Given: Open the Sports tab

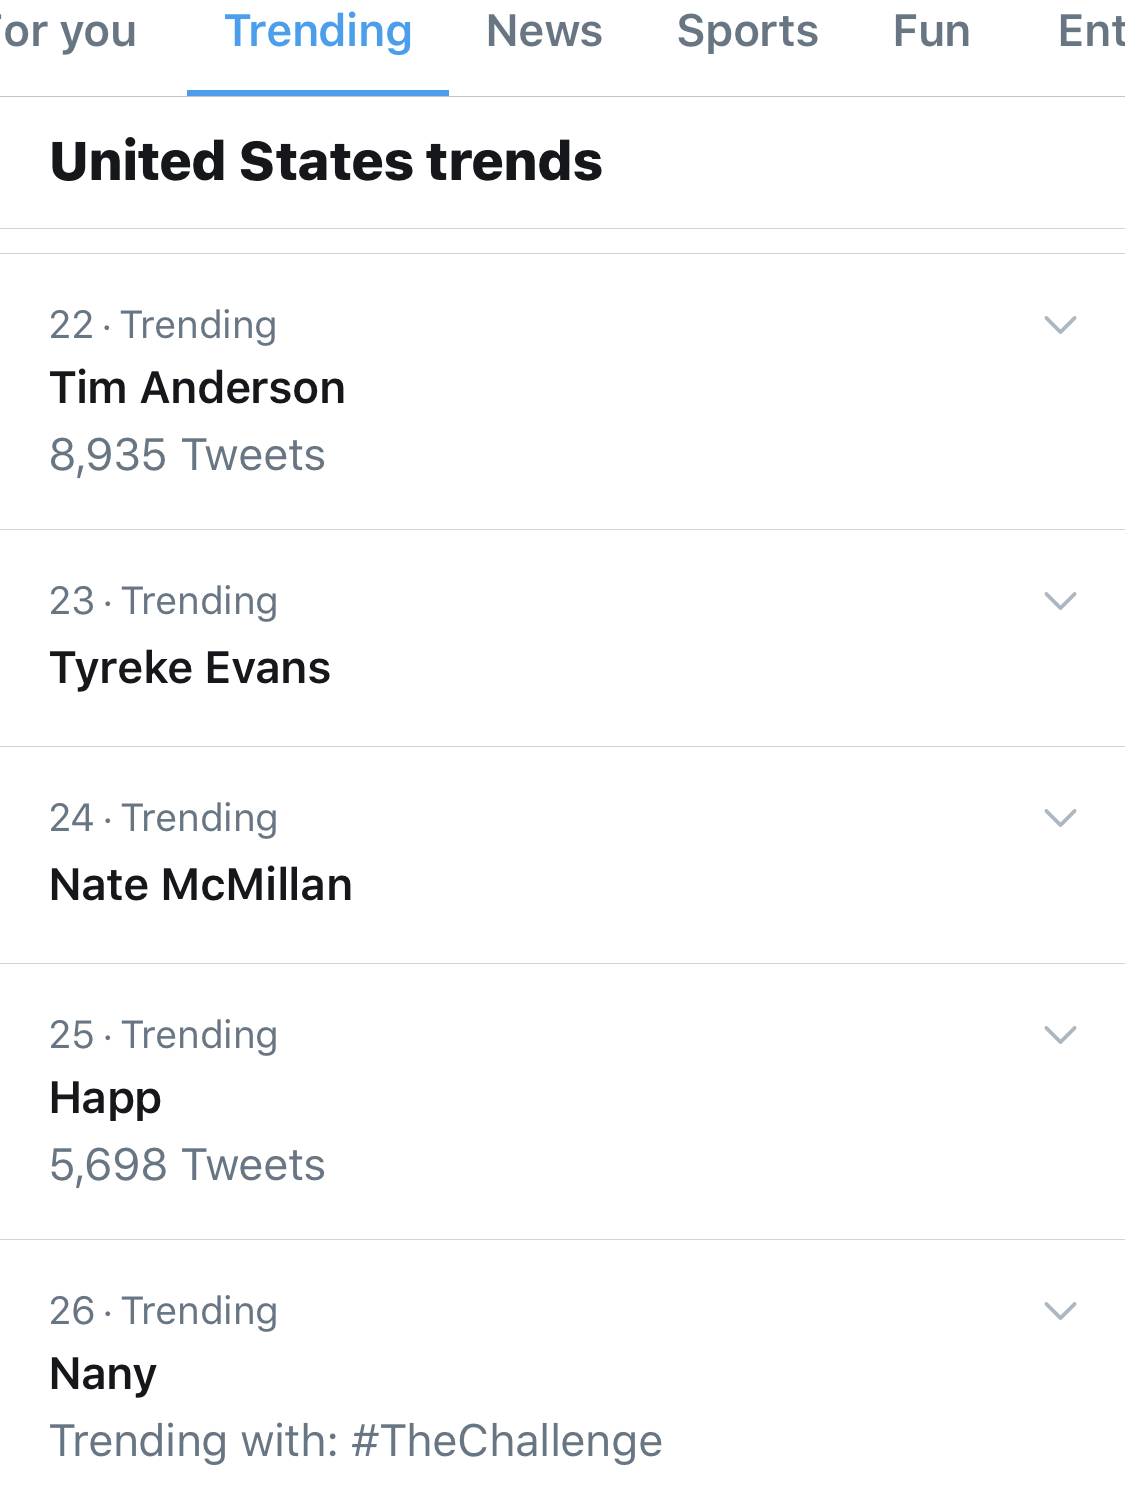Looking at the screenshot, I should [747, 32].
